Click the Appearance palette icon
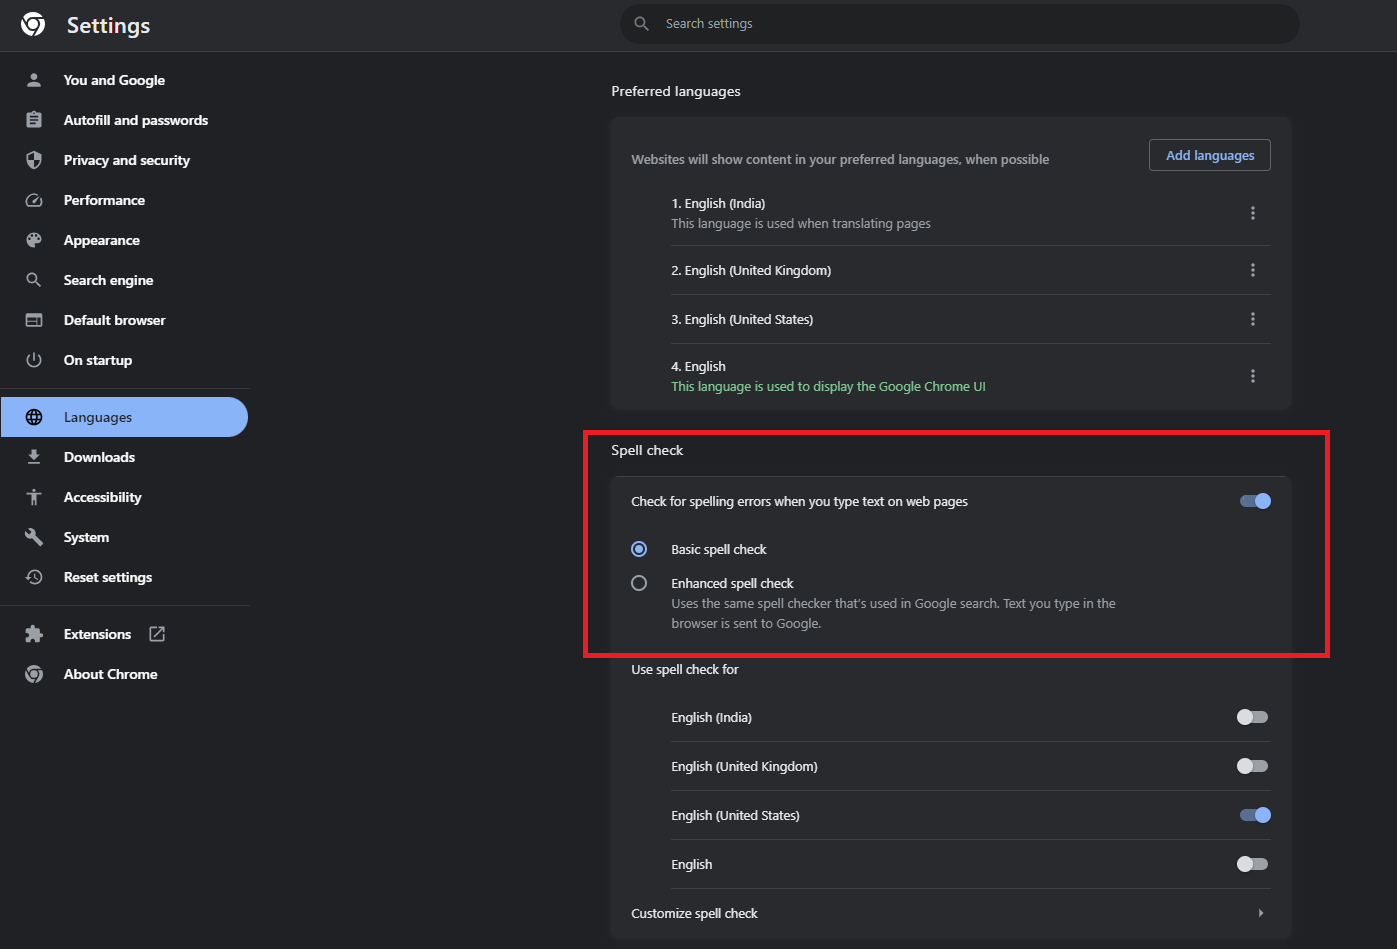 coord(34,240)
